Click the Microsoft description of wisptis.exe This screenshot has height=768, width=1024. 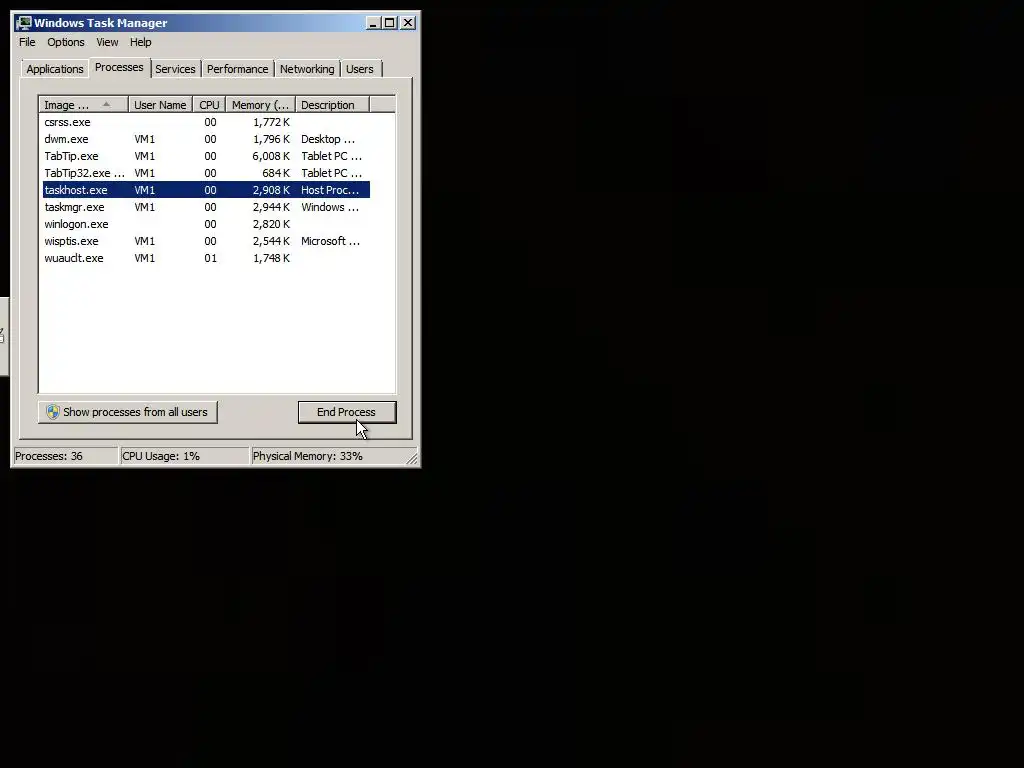pyautogui.click(x=330, y=241)
